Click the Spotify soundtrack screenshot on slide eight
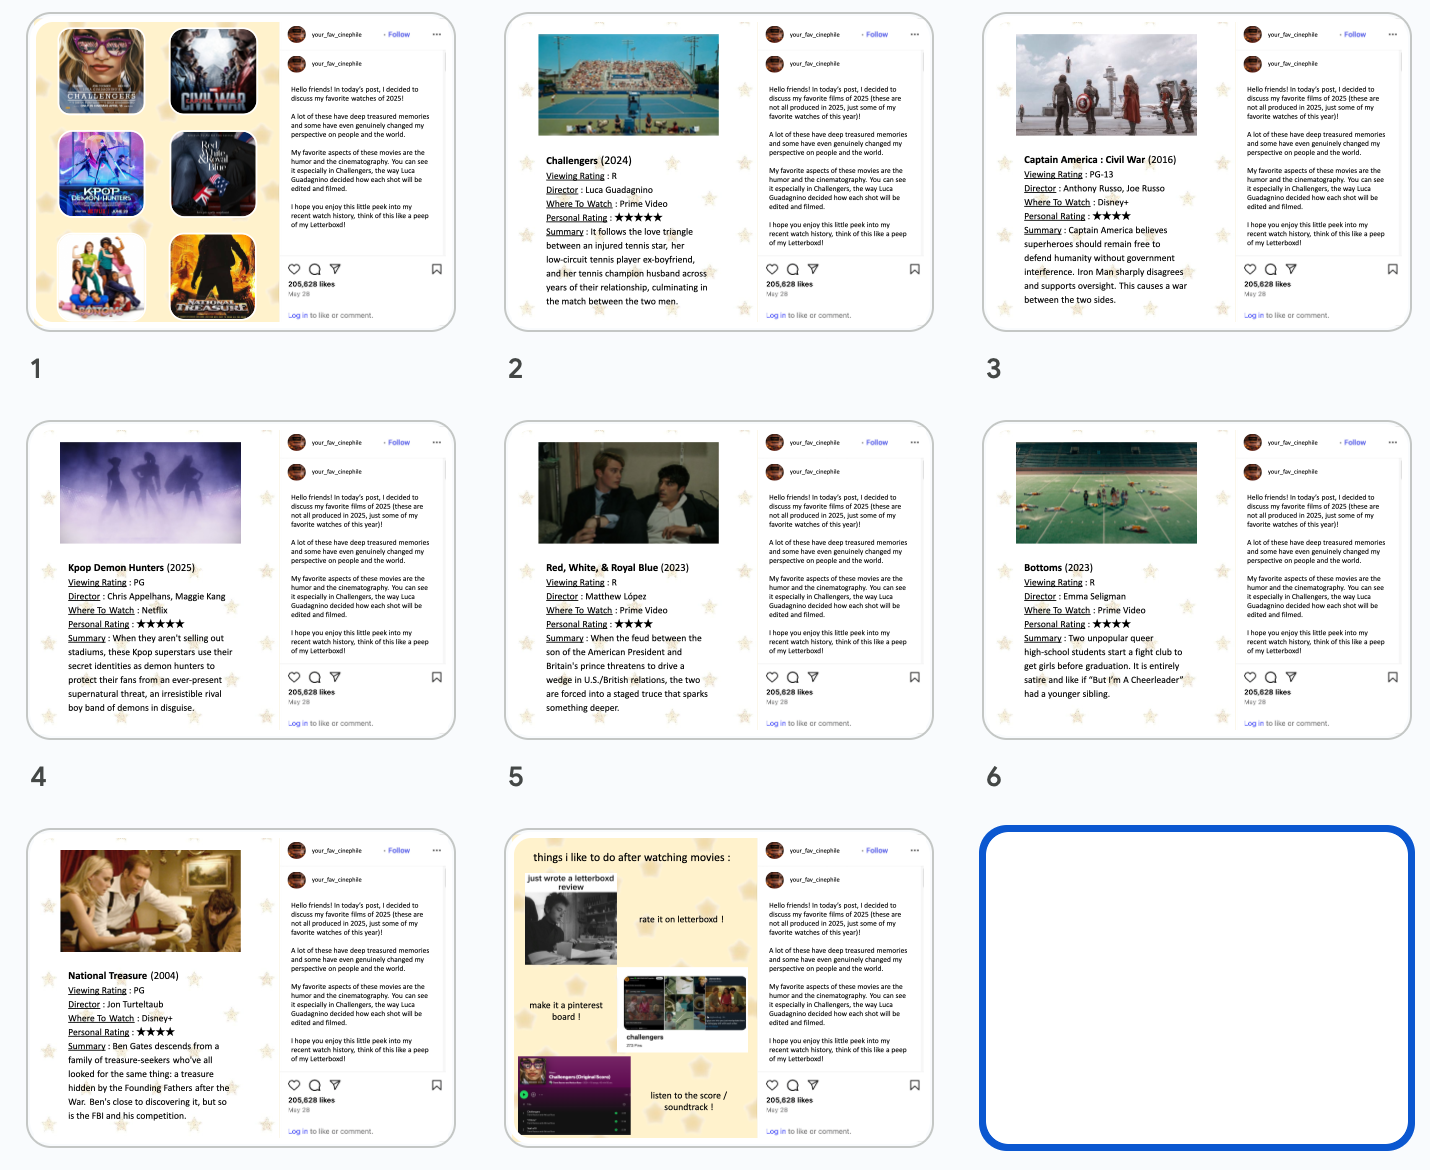Screen dimensions: 1430x1170 pos(574,1096)
